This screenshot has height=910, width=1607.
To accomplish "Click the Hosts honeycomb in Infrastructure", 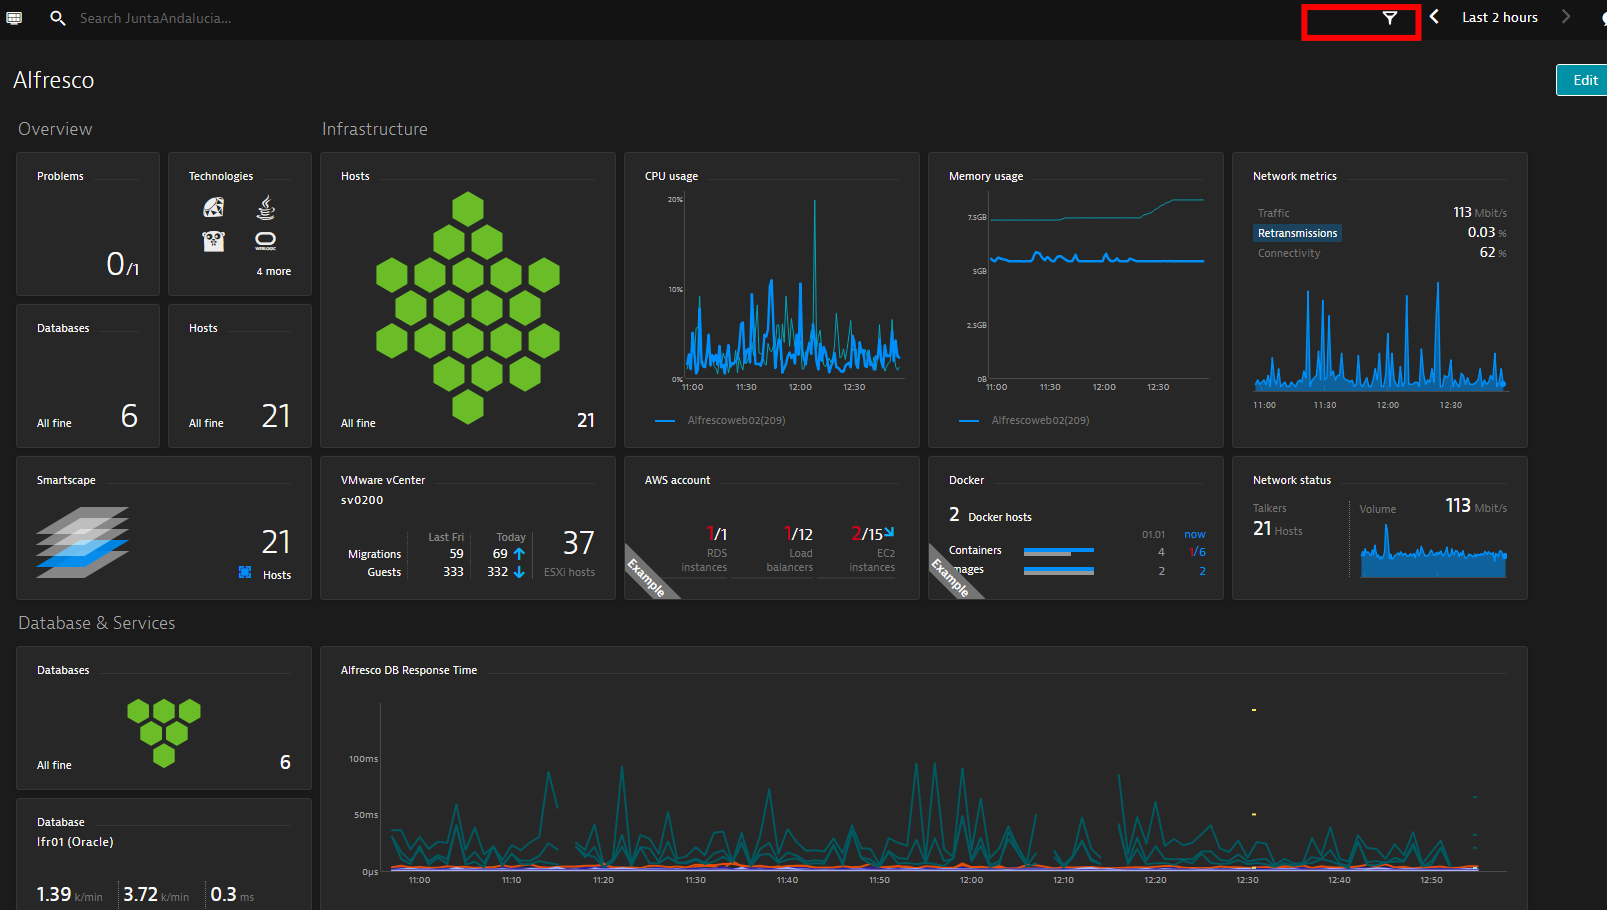I will click(467, 307).
